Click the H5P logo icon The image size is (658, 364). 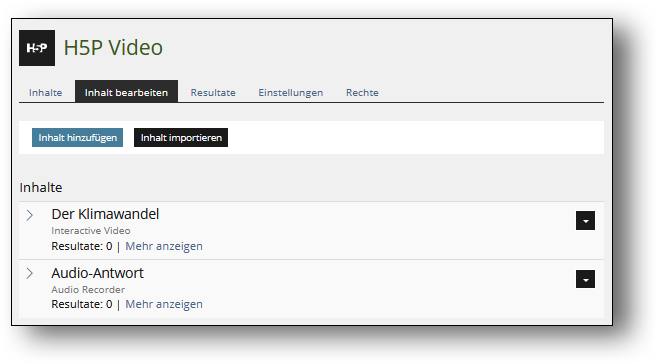37,48
